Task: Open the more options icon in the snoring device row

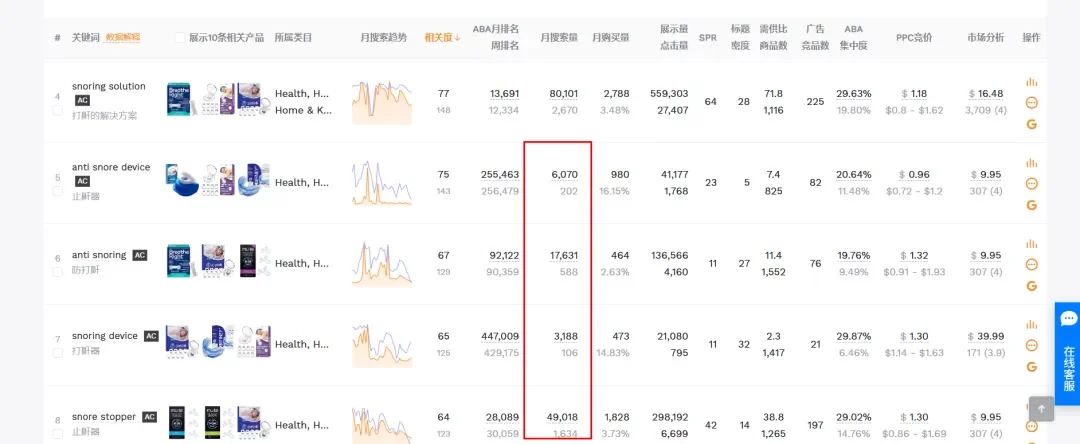Action: point(1031,346)
